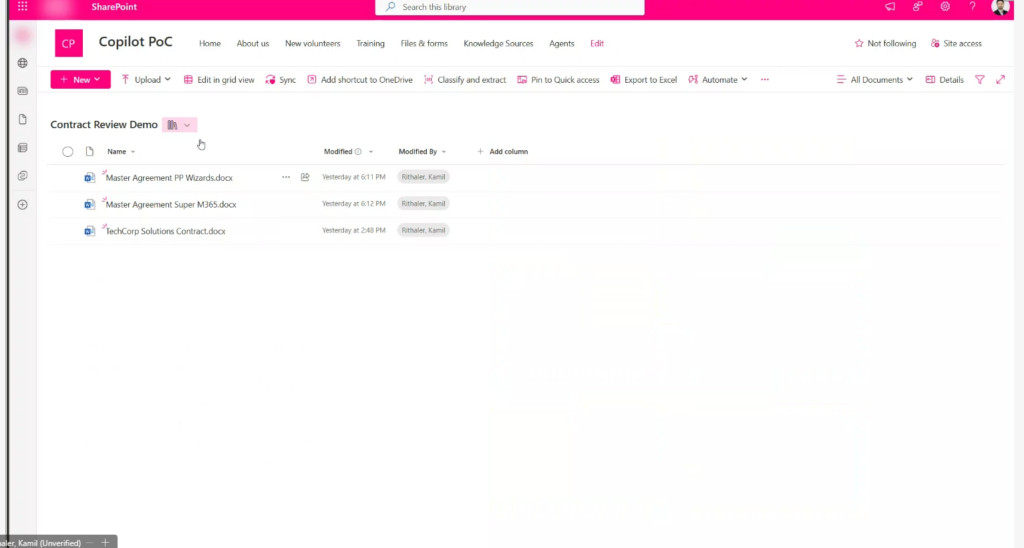Click the CP site logo tile
This screenshot has width=1024, height=548.
point(69,43)
